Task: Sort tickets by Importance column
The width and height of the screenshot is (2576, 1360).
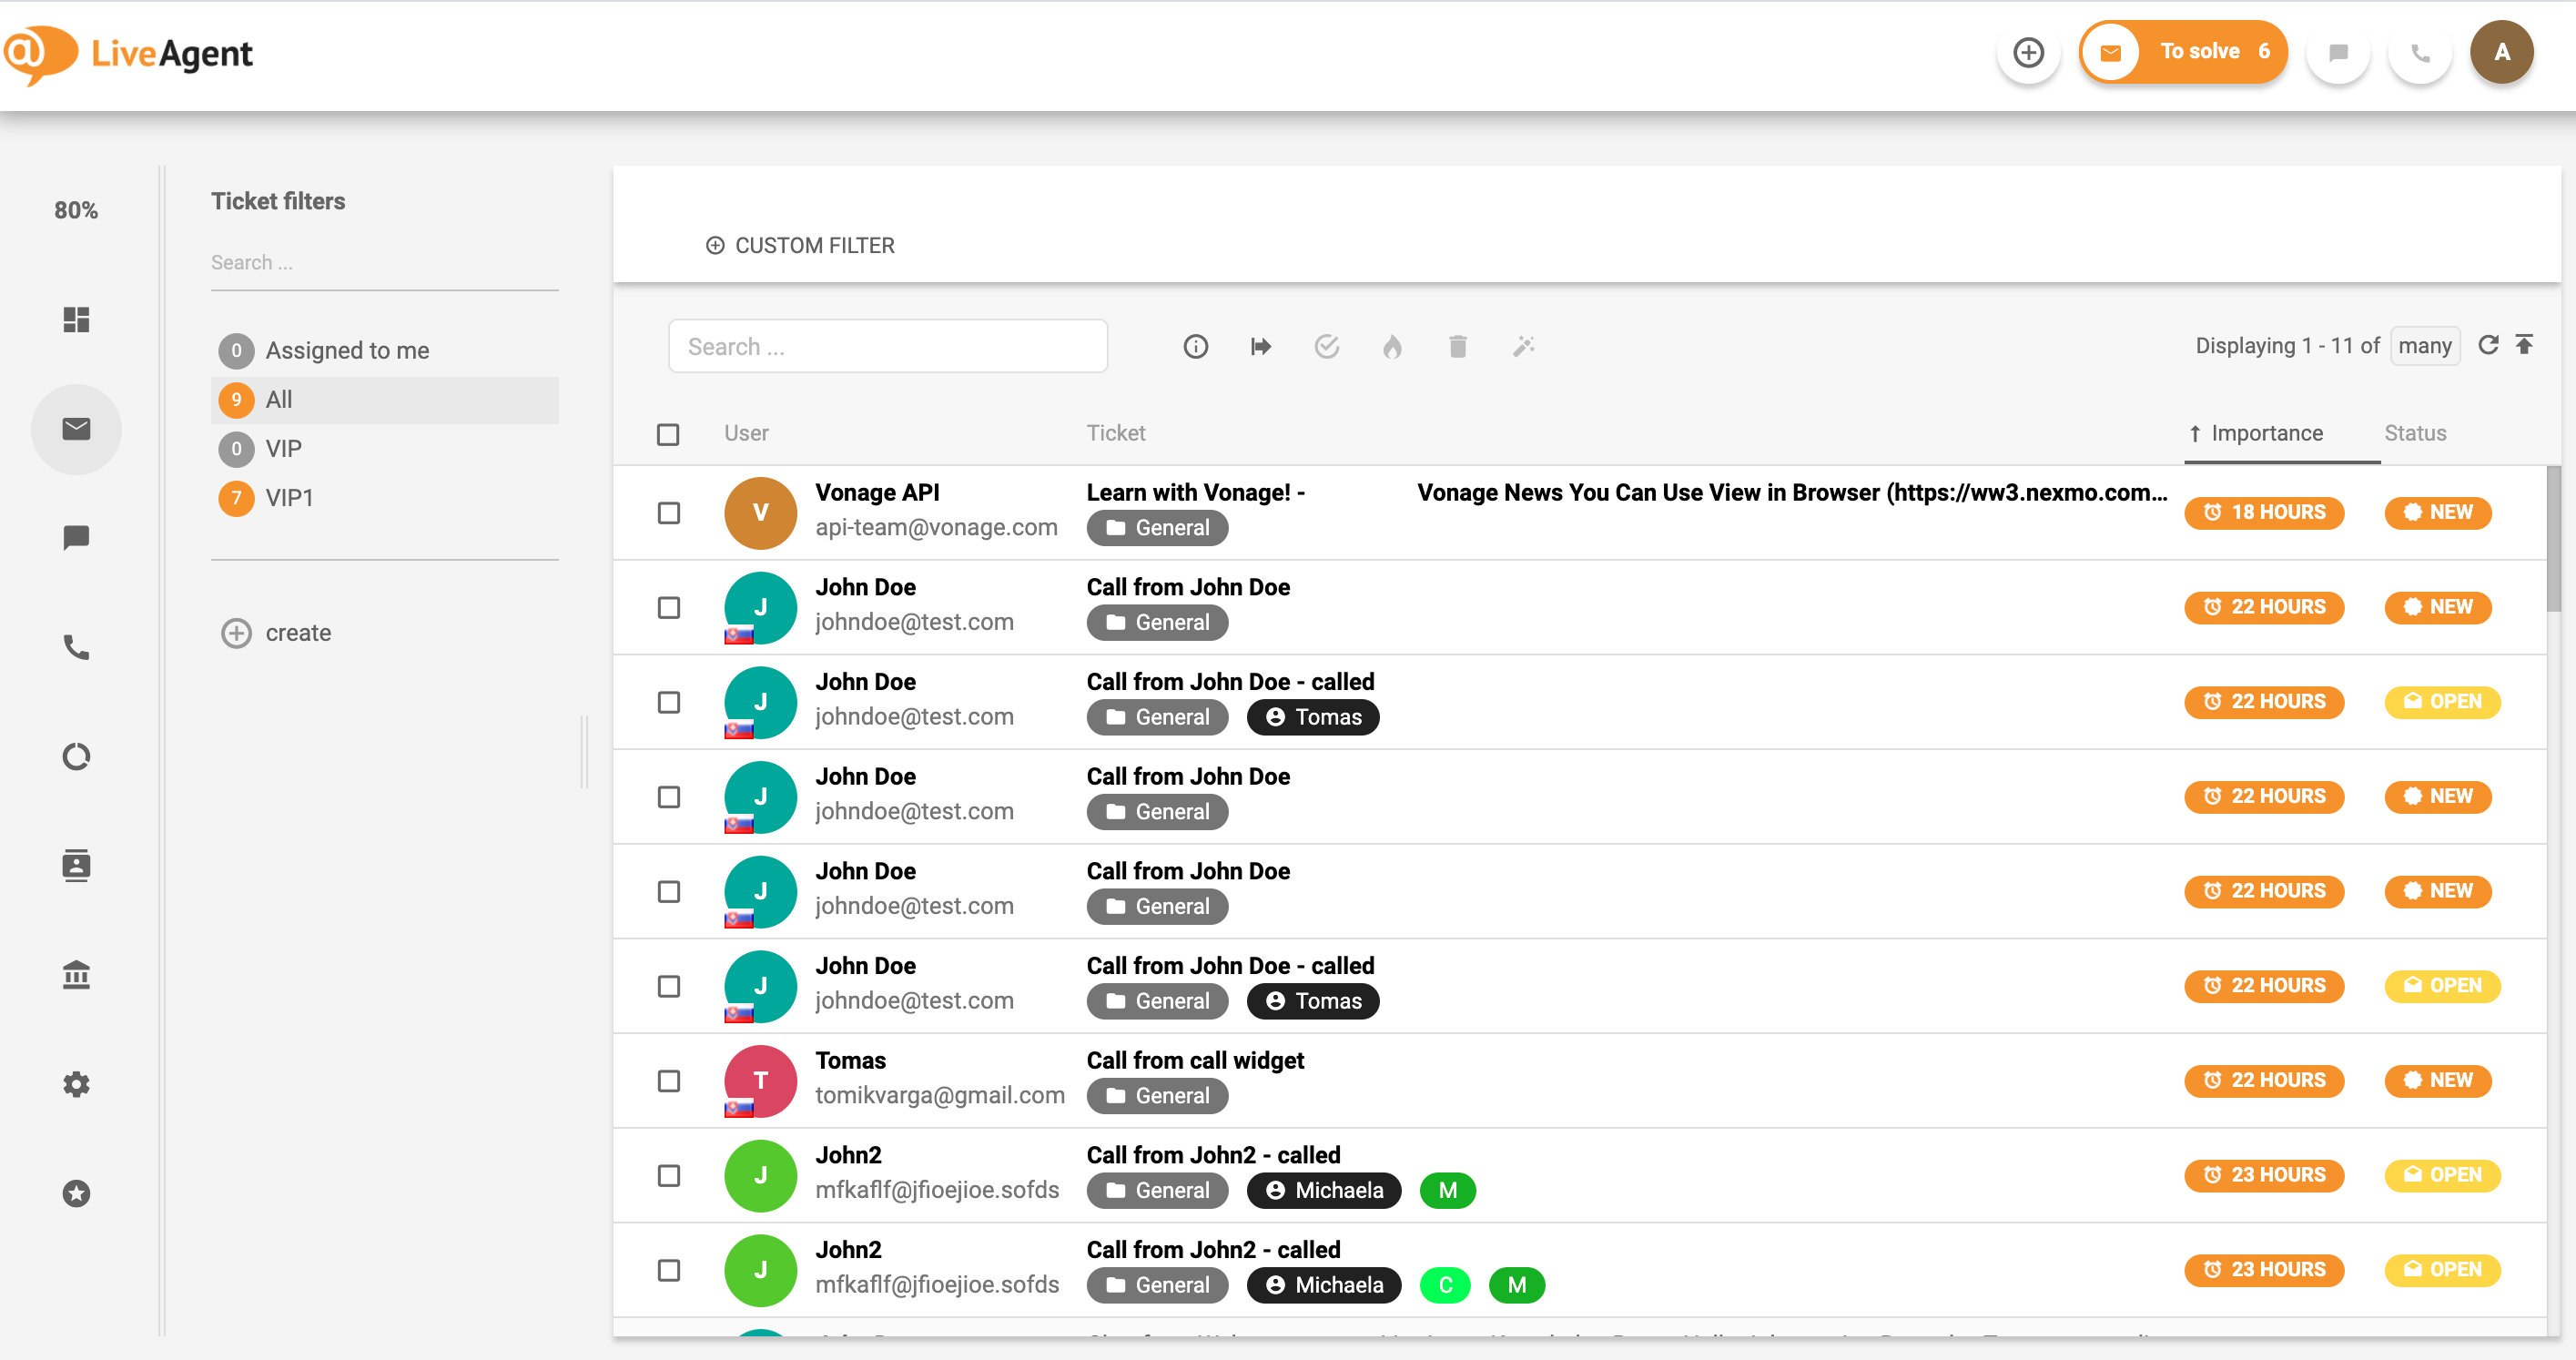Action: tap(2265, 433)
